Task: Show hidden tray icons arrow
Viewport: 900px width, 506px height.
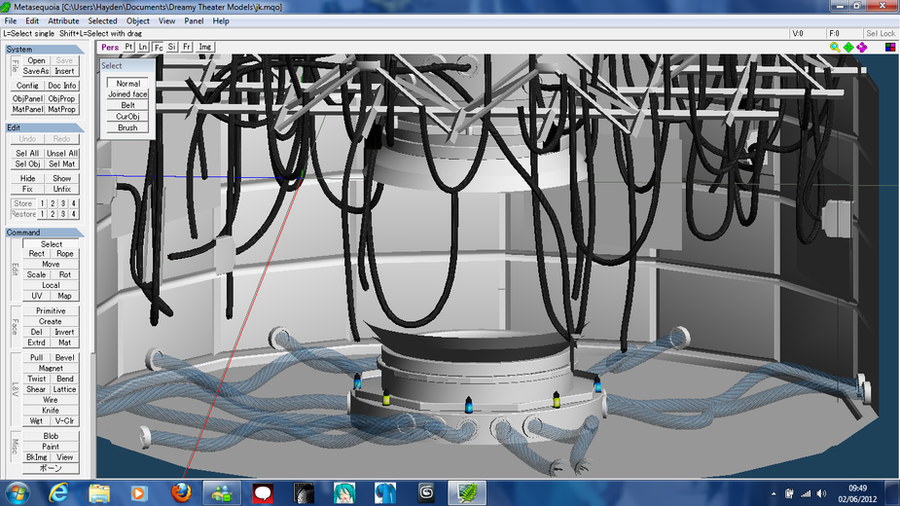Action: (x=774, y=493)
